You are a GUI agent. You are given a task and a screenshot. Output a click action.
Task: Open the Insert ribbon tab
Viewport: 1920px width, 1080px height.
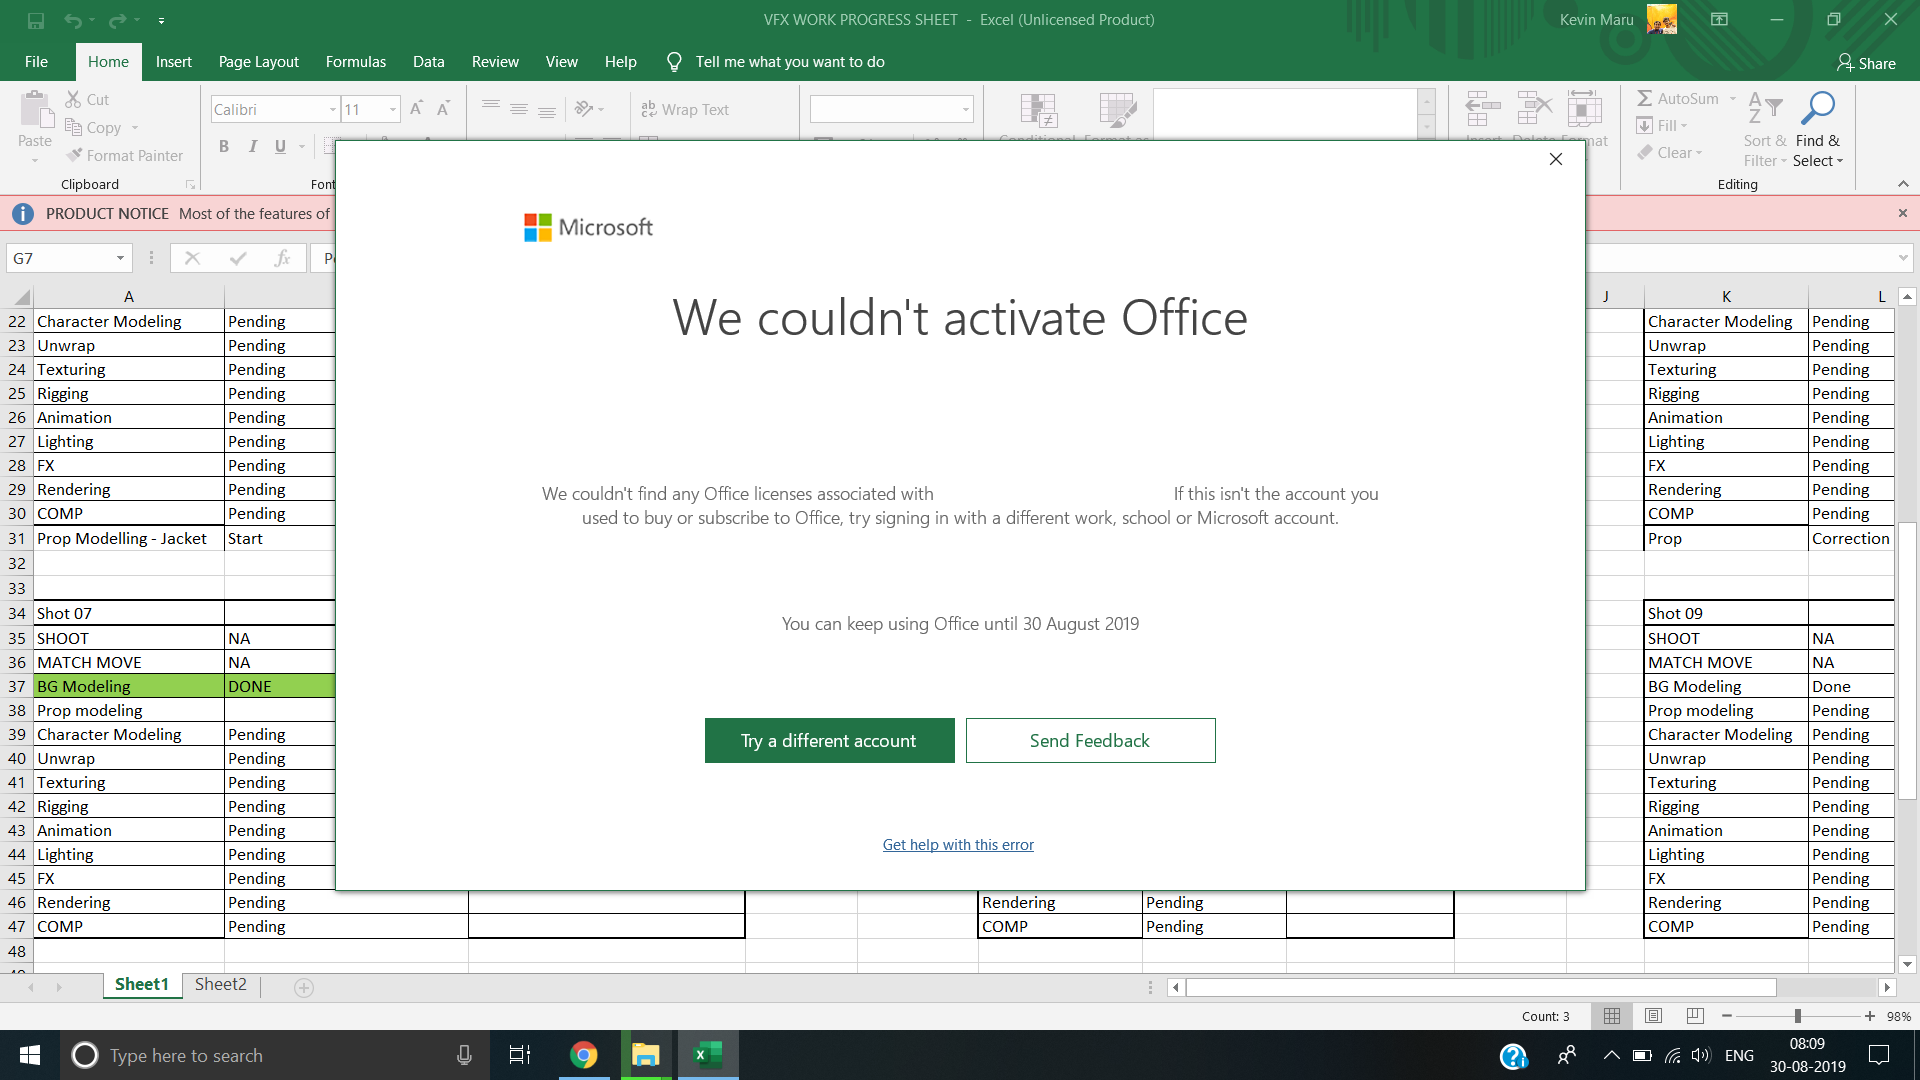tap(174, 62)
